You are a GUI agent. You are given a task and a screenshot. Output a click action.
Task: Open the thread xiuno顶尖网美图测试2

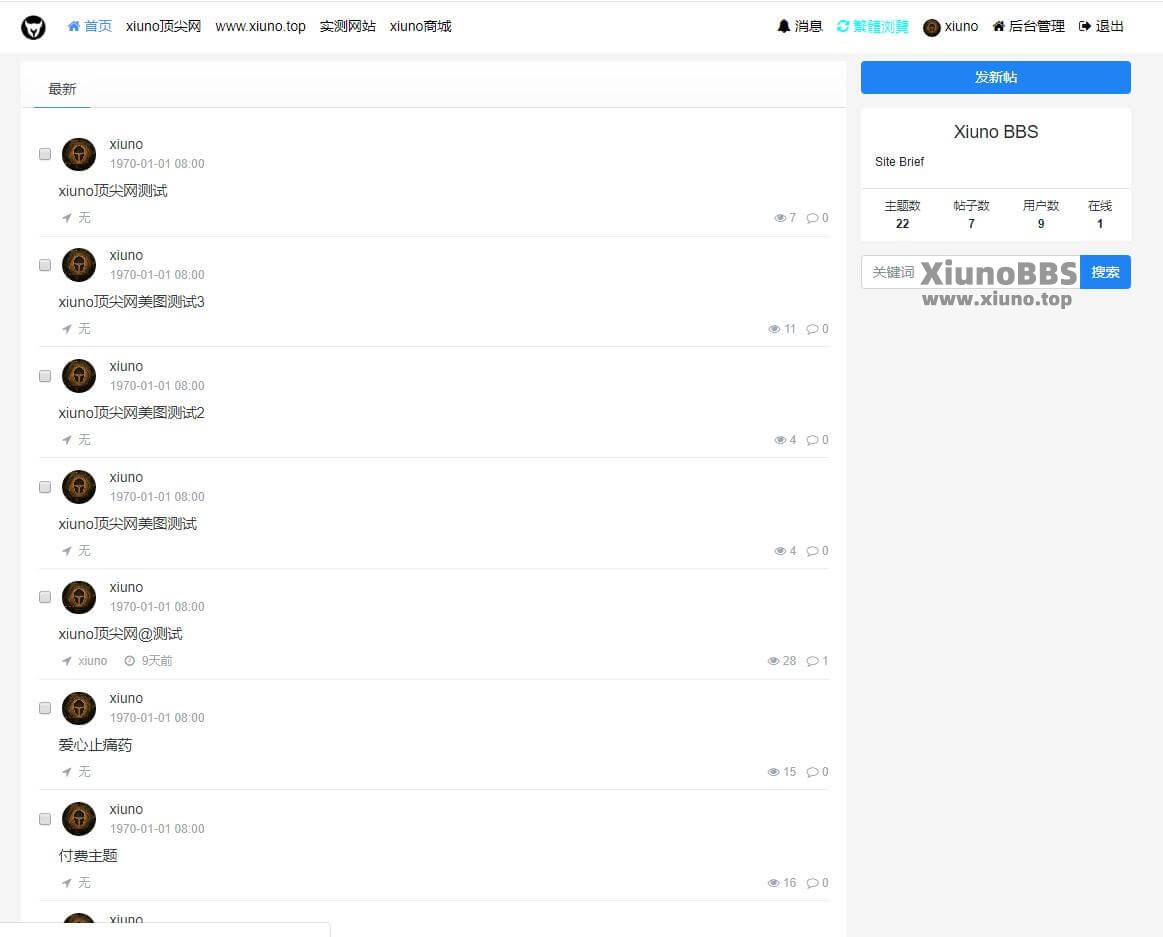click(x=131, y=413)
